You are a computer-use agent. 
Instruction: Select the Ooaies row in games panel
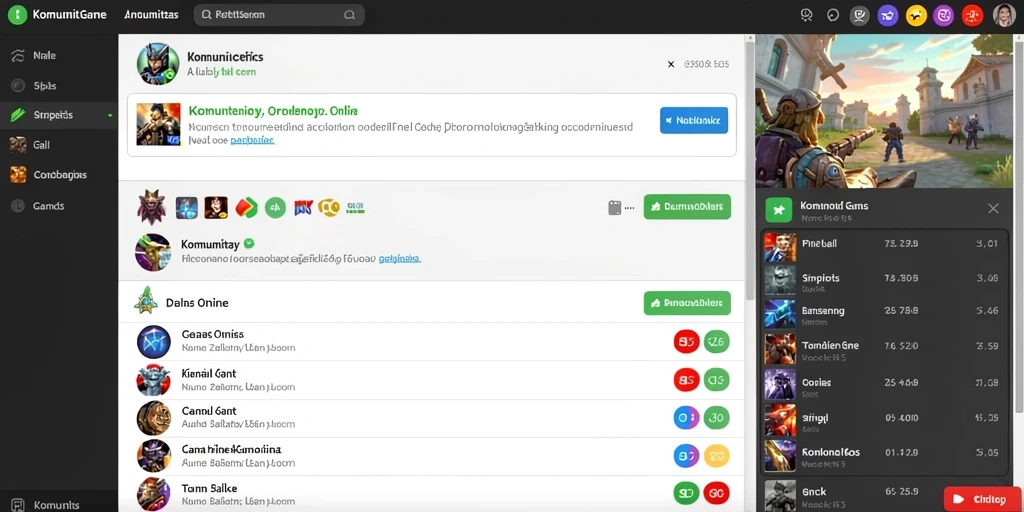885,385
